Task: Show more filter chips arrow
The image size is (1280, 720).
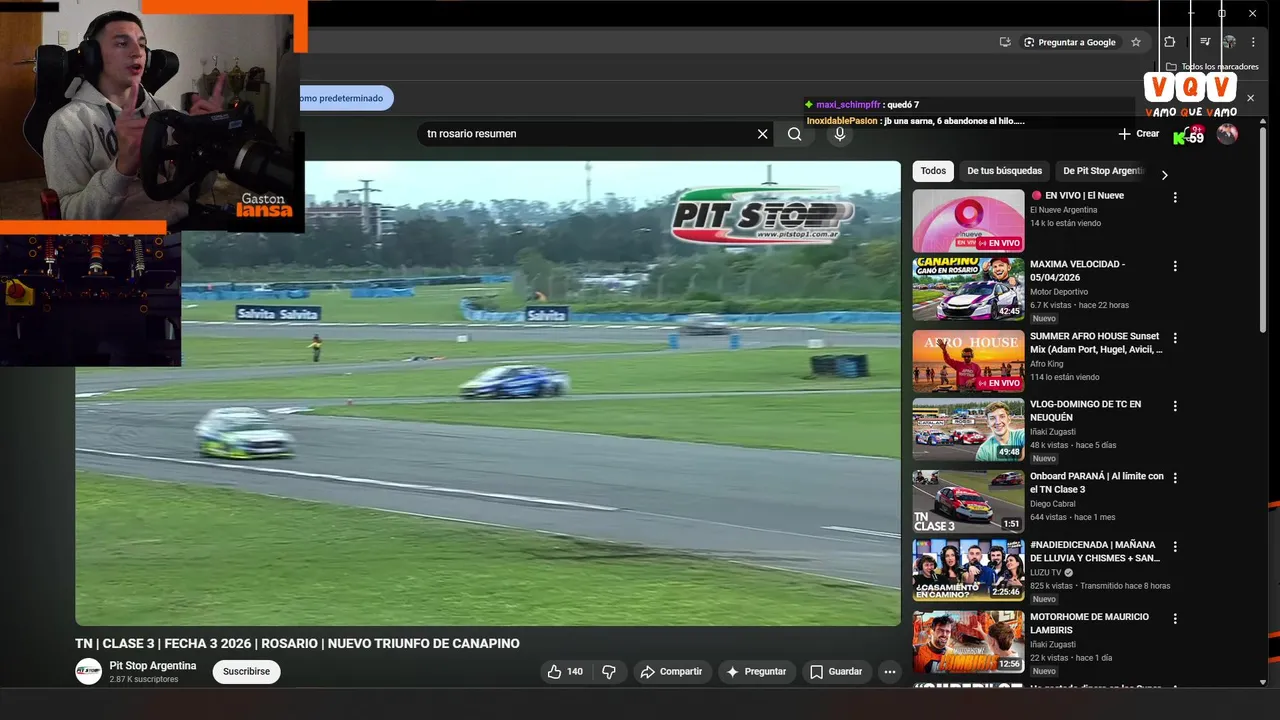Action: click(1164, 174)
